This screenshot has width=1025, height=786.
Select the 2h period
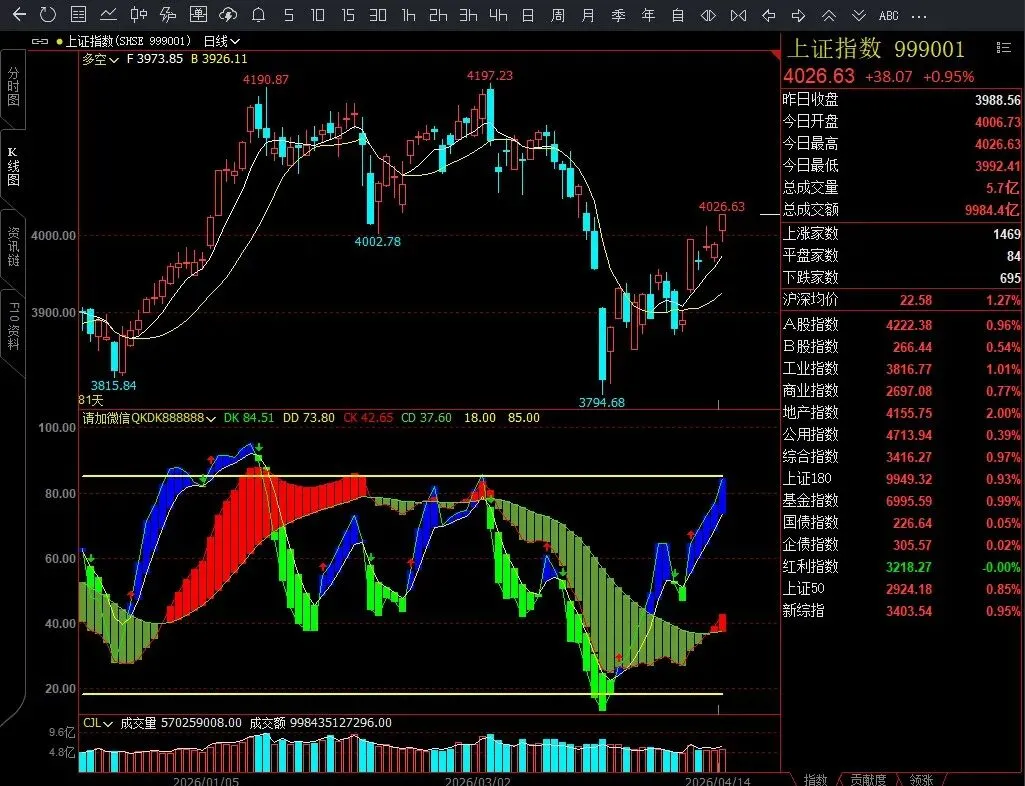click(x=438, y=15)
